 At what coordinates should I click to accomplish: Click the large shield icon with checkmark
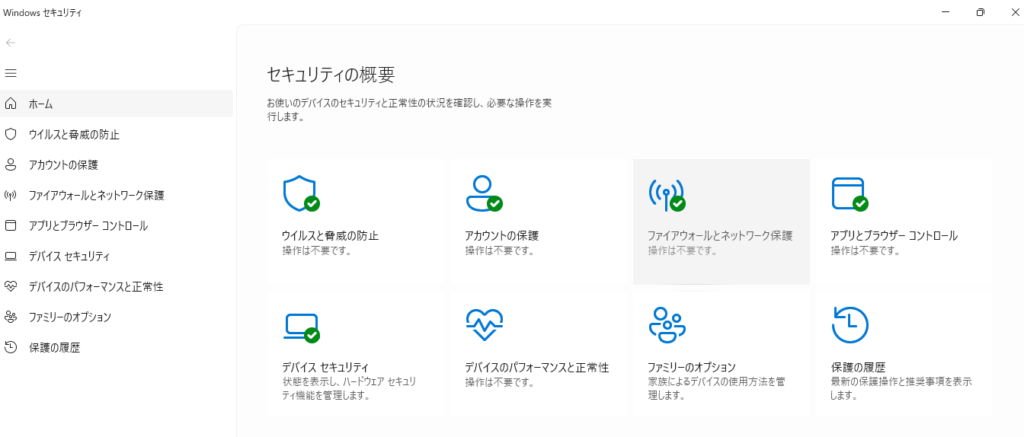[x=301, y=194]
